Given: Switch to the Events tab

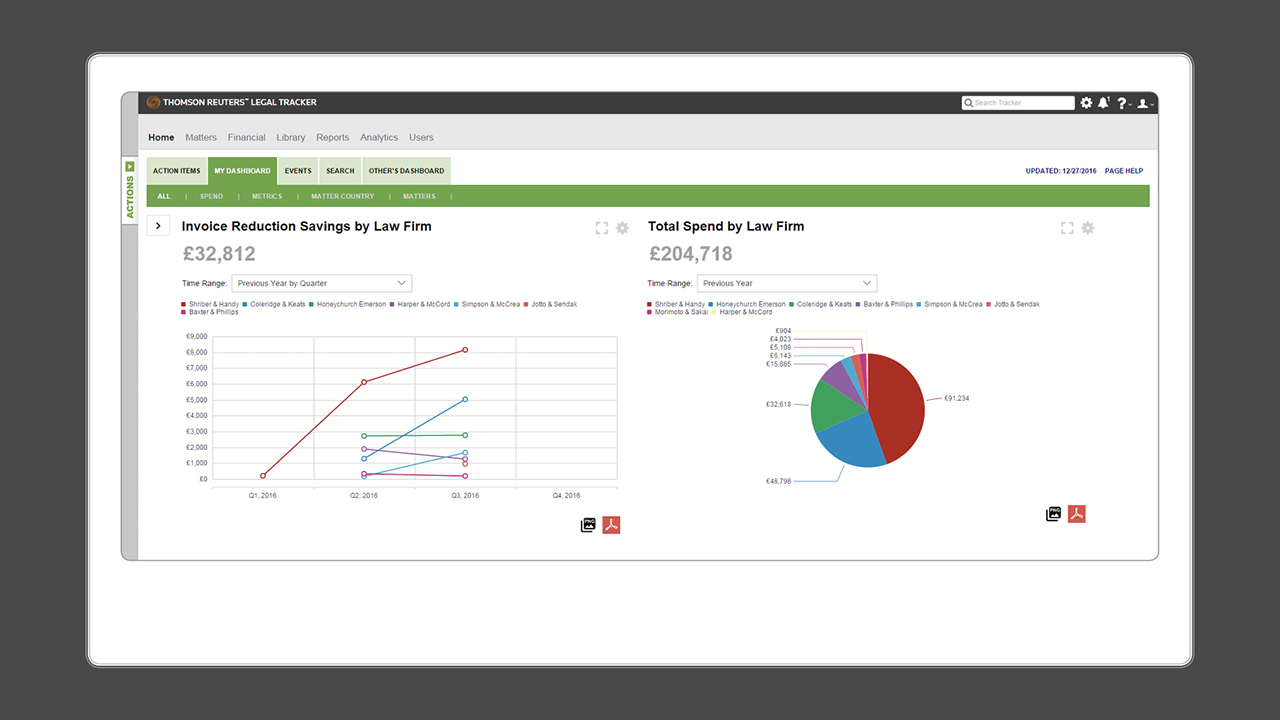Looking at the screenshot, I should point(297,170).
